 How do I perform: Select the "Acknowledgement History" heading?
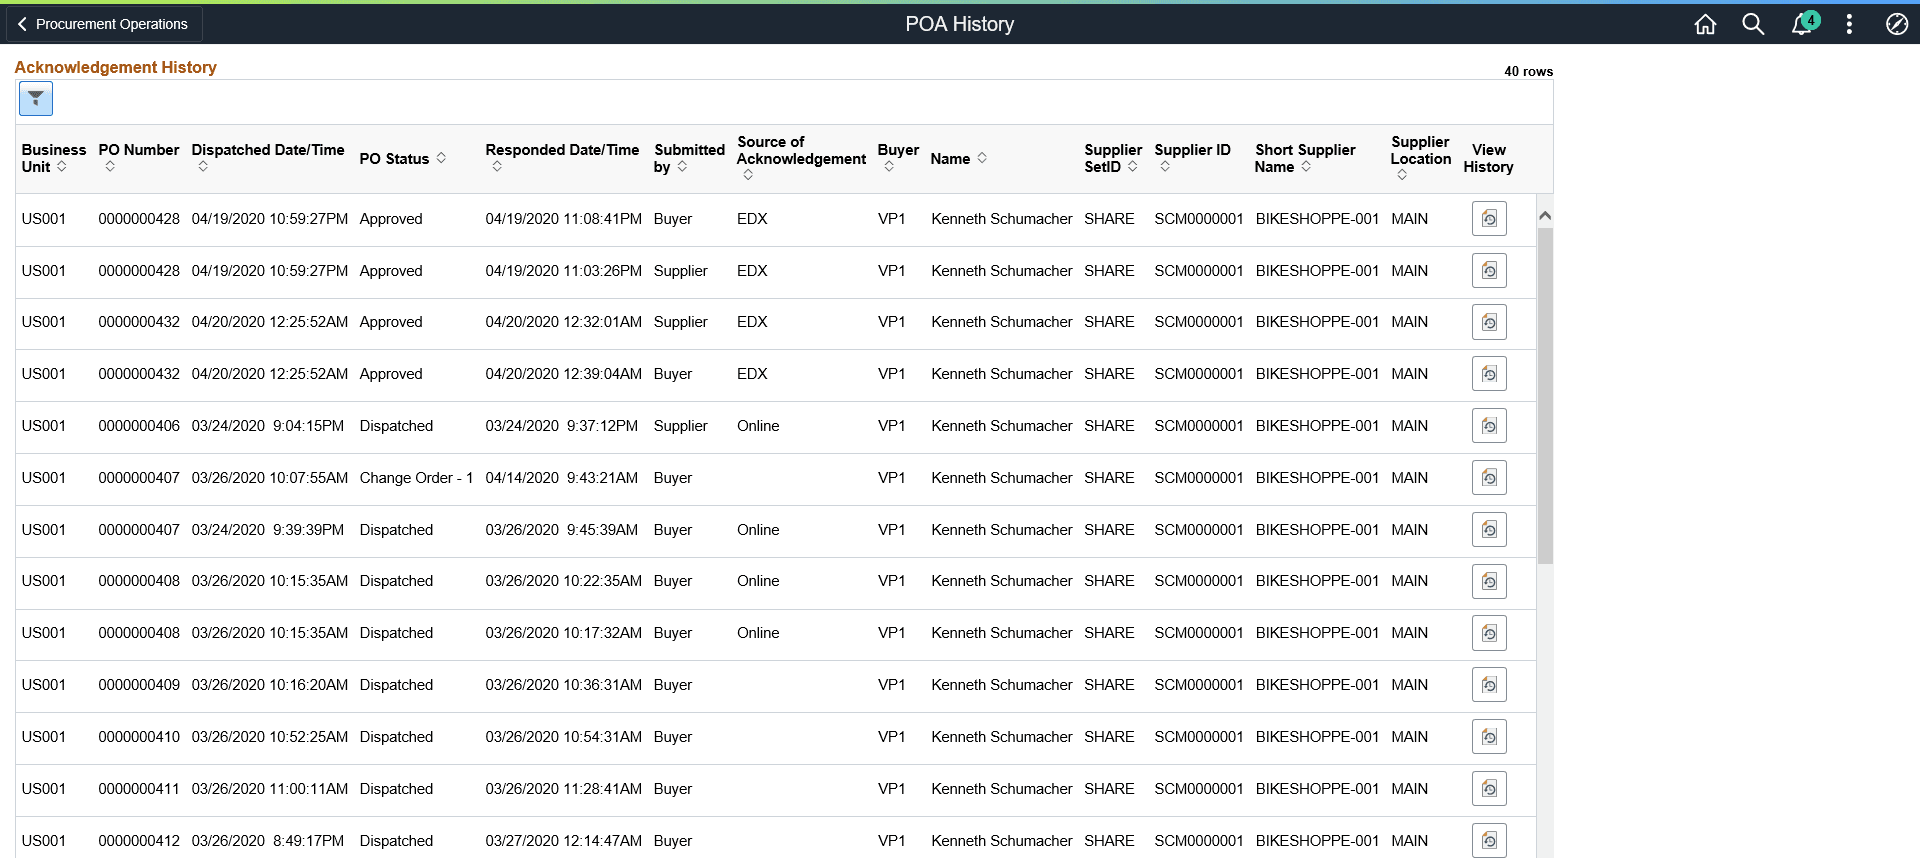(x=115, y=67)
